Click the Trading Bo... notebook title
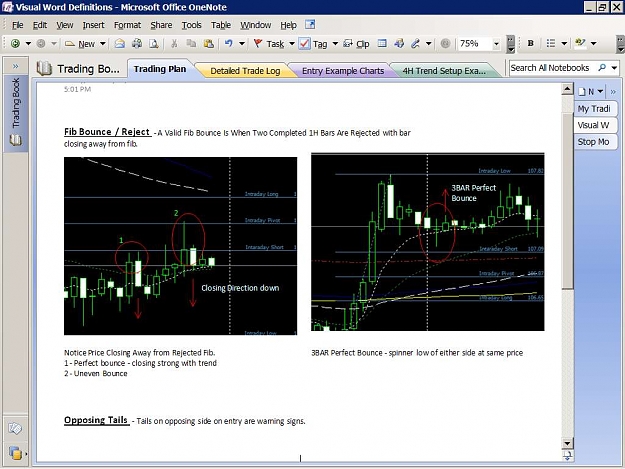Viewport: 625px width, 469px height. tap(78, 69)
